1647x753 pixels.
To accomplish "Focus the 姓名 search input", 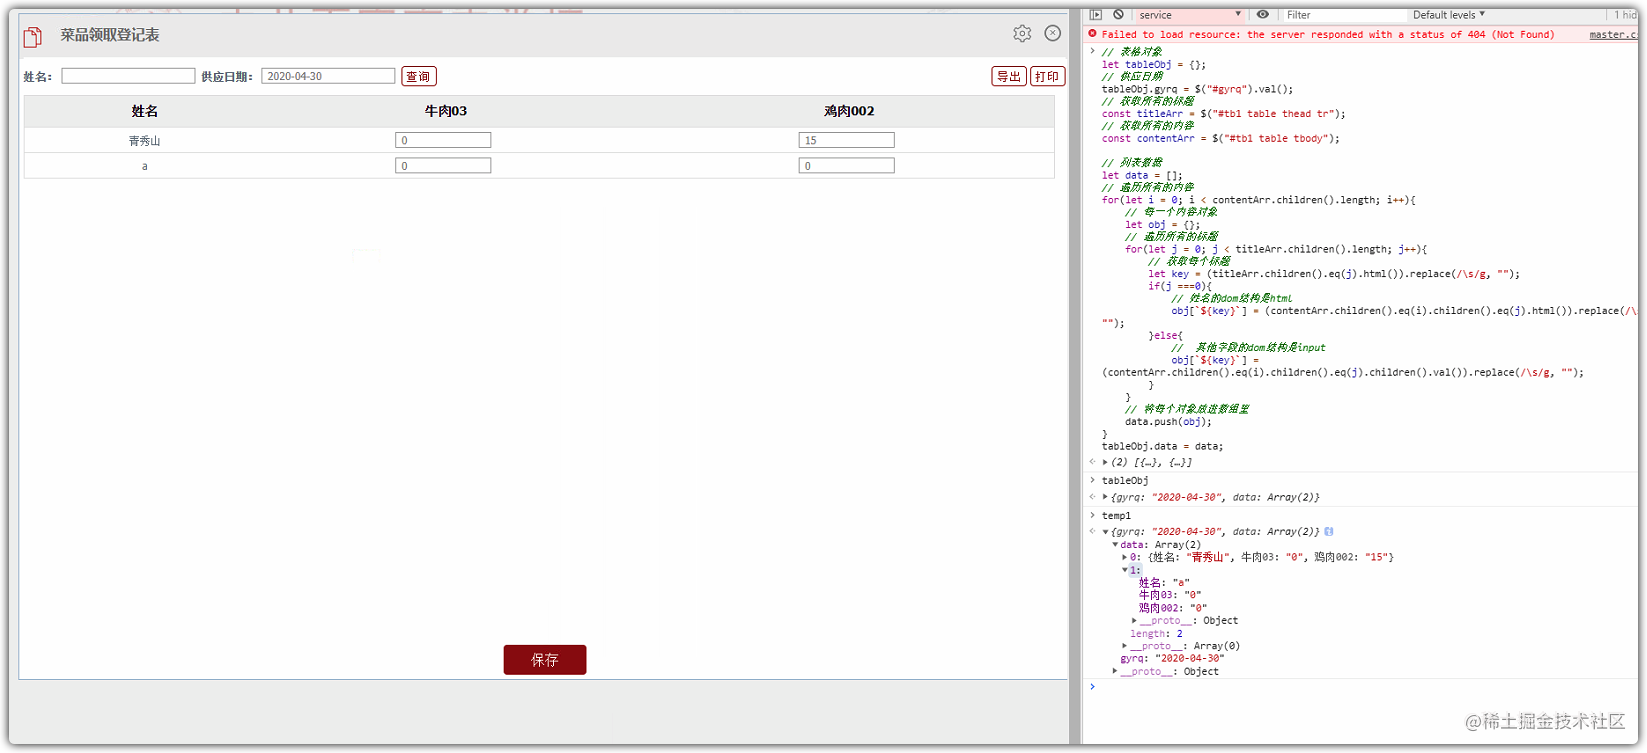I will [x=128, y=76].
